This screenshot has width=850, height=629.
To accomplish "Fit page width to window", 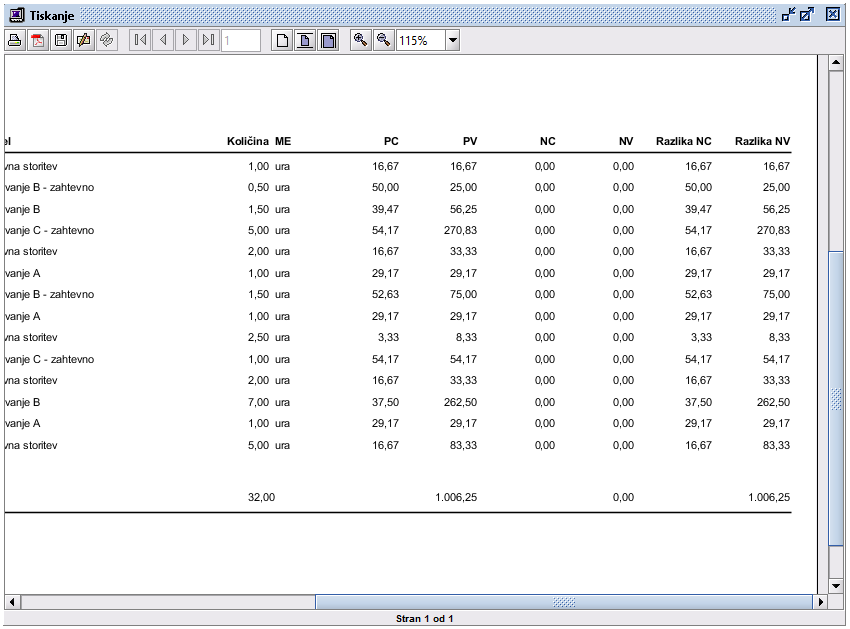I will pos(328,40).
